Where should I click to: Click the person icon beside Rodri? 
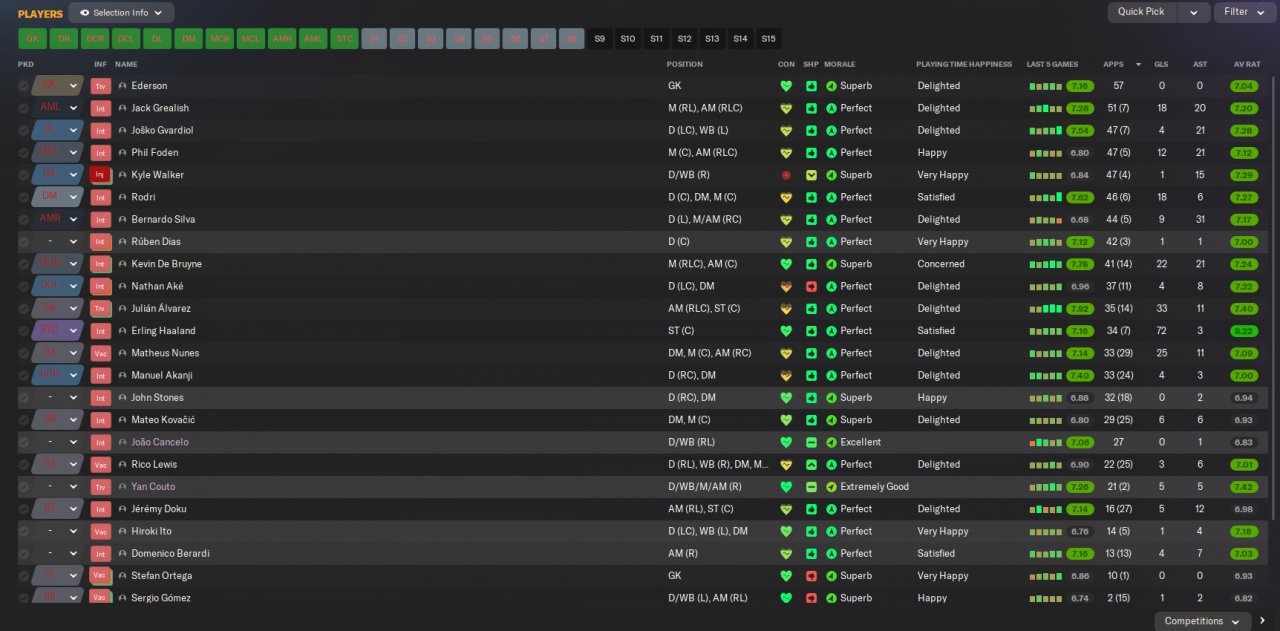(122, 197)
